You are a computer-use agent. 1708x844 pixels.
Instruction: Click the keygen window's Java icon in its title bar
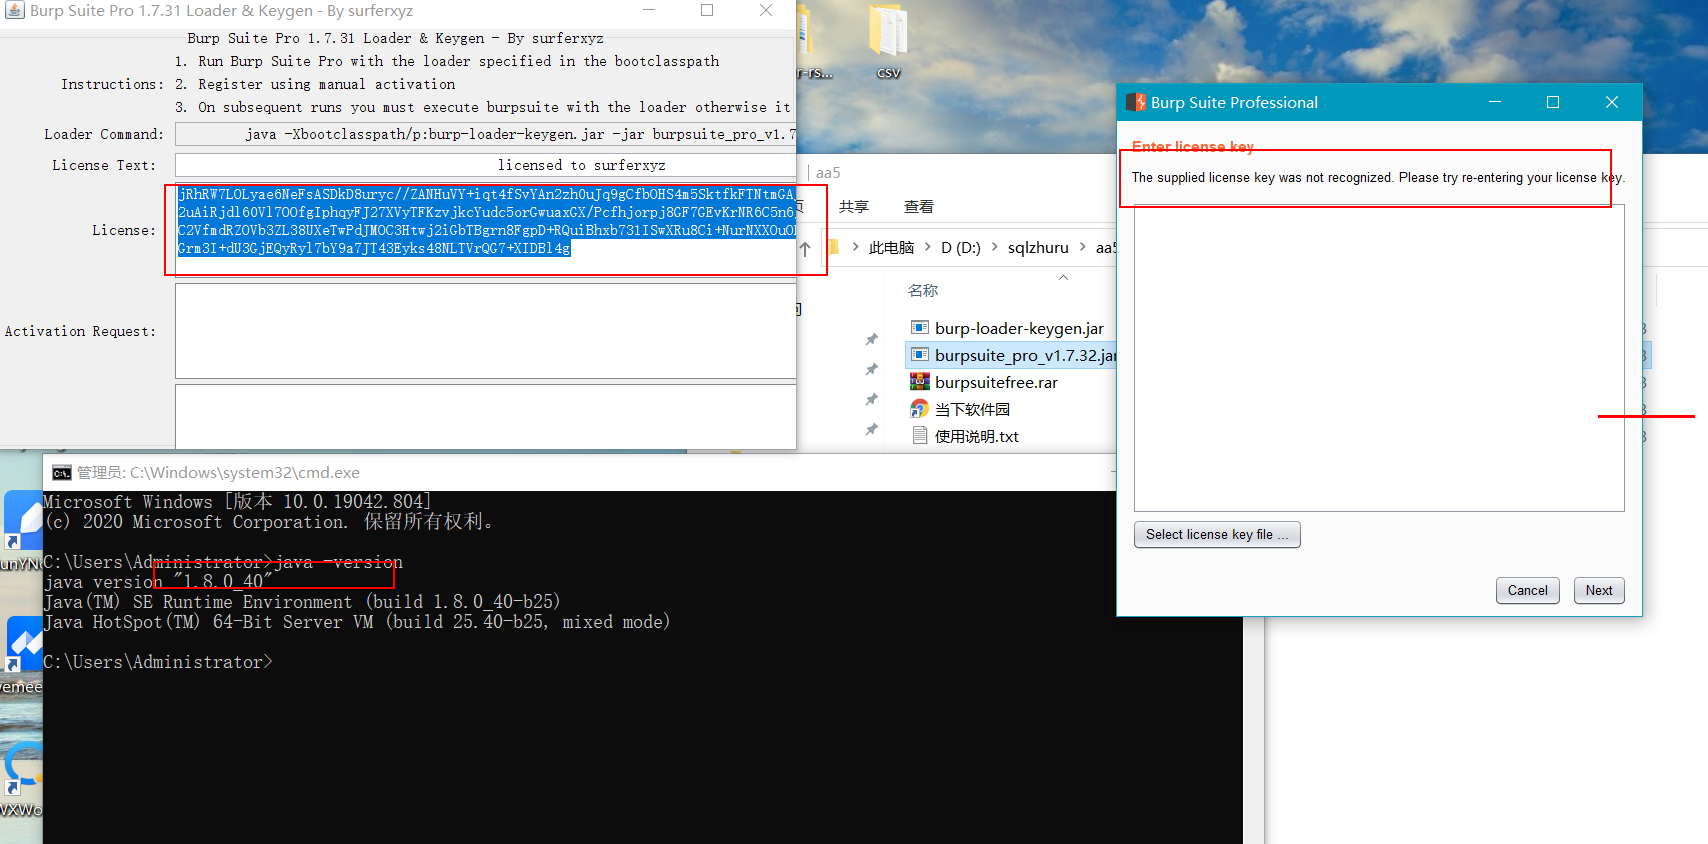click(x=15, y=10)
